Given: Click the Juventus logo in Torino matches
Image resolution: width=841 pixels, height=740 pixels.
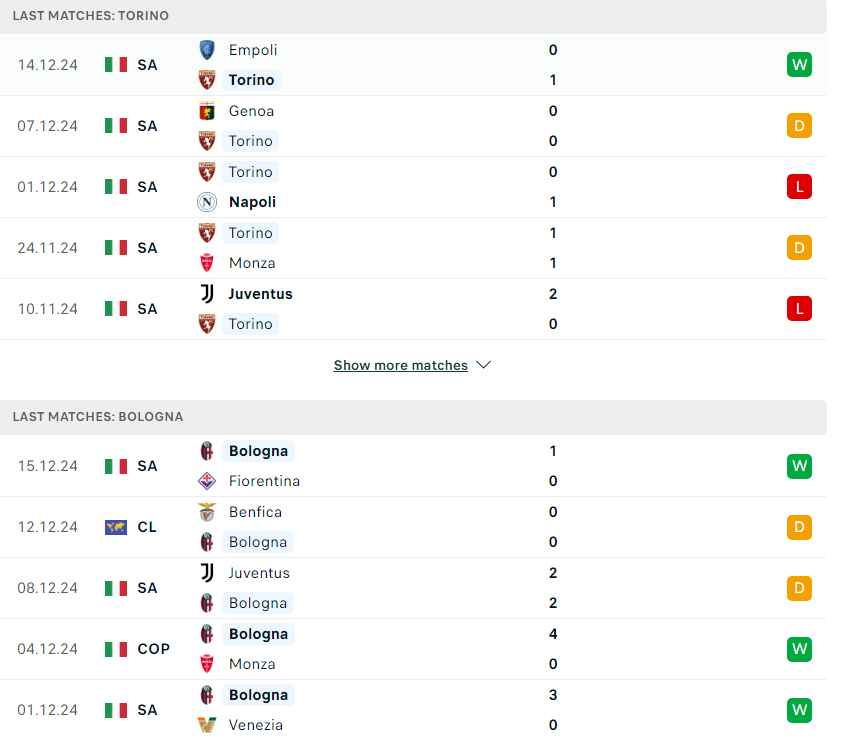Looking at the screenshot, I should pyautogui.click(x=207, y=294).
